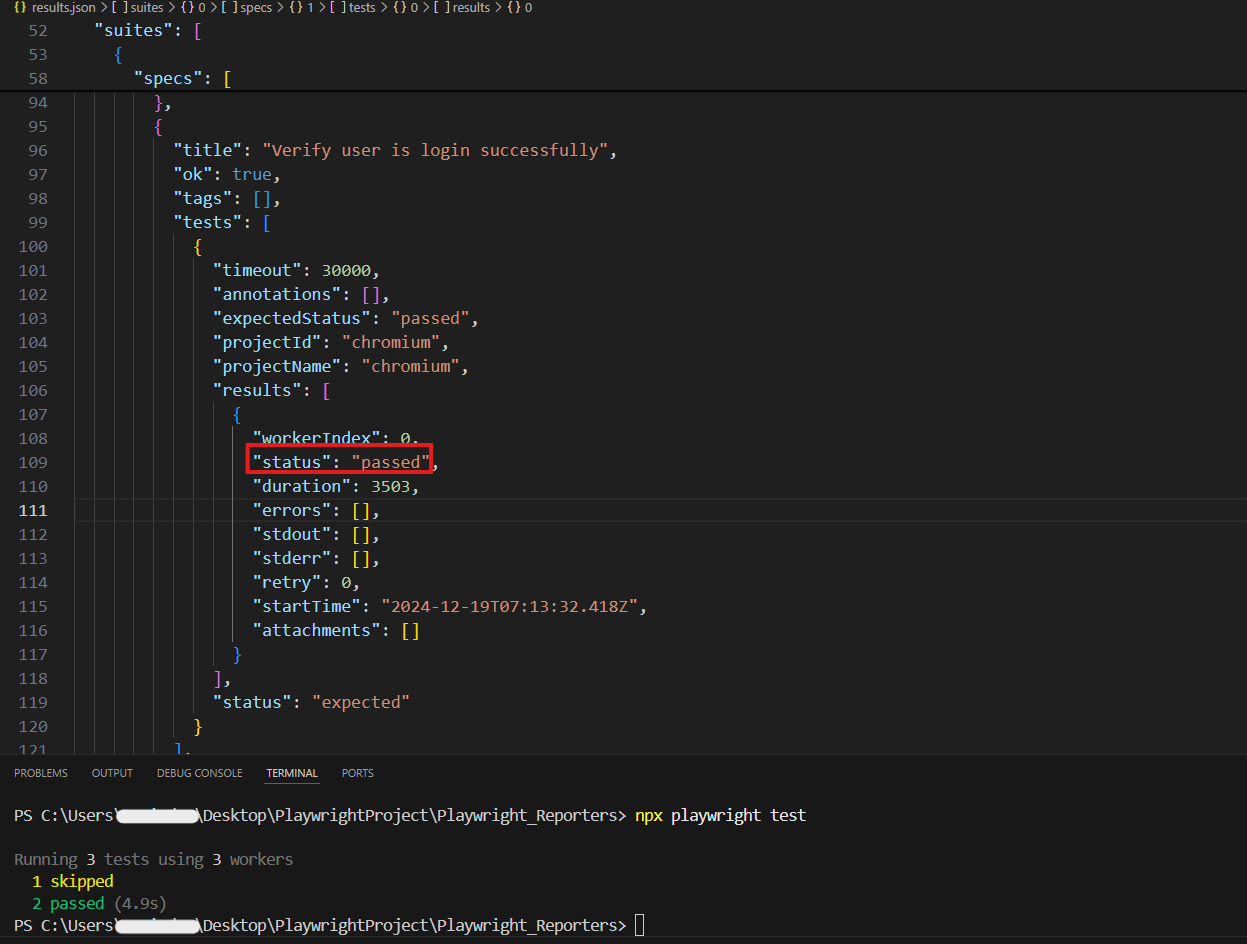Click line number 120 in the gutter
The image size is (1247, 944).
click(33, 726)
